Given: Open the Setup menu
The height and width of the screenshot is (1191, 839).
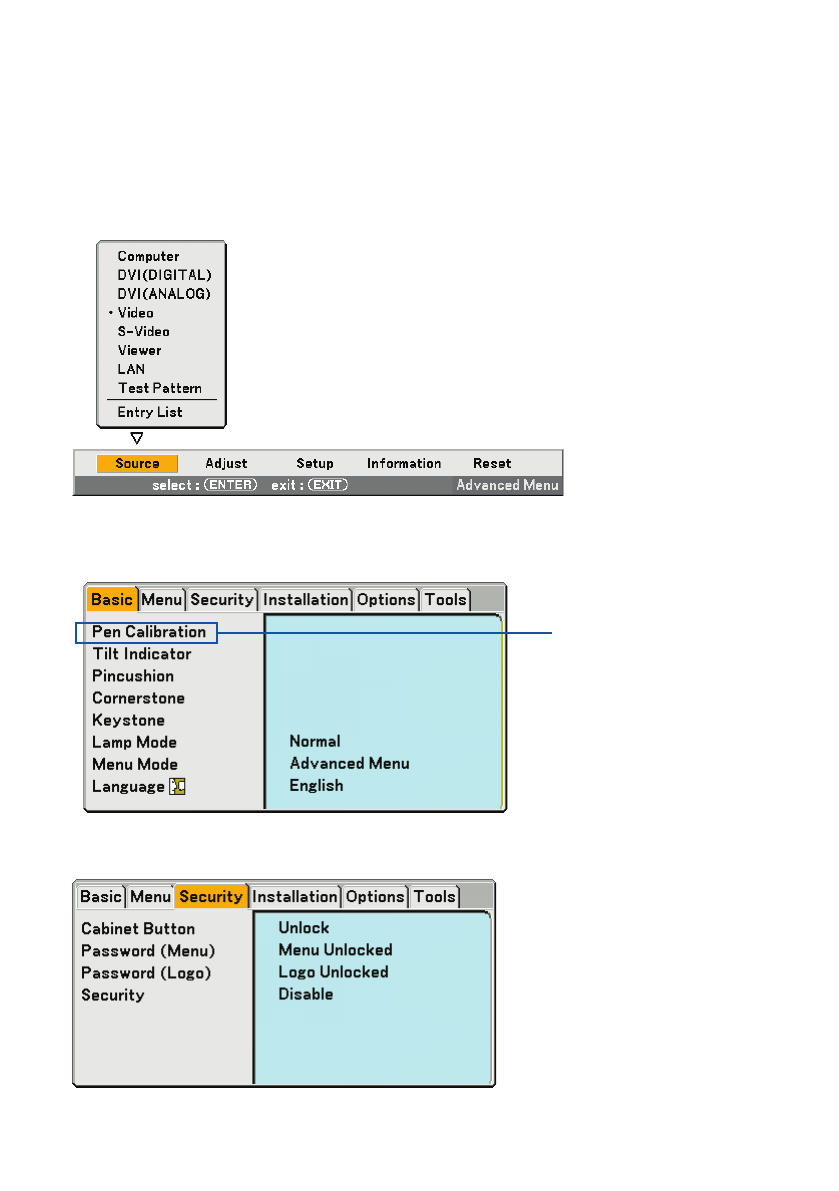Looking at the screenshot, I should coord(315,464).
